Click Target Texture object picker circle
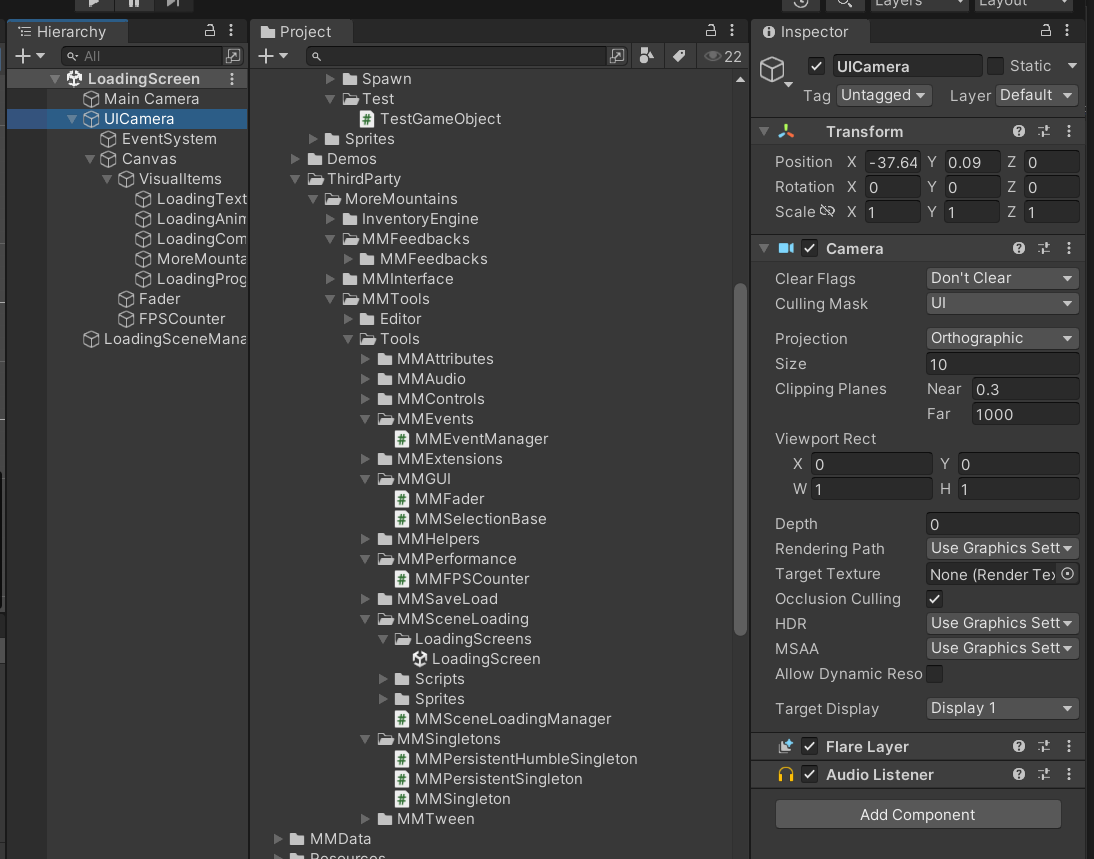This screenshot has height=859, width=1094. click(1067, 574)
